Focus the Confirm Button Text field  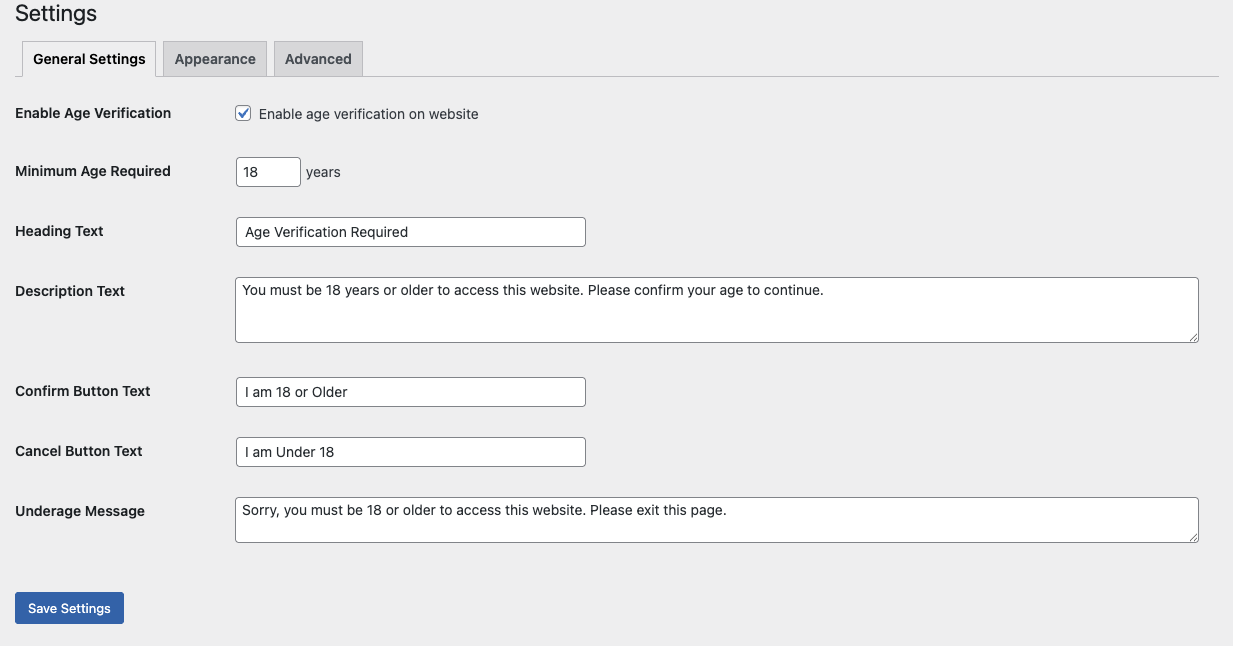tap(410, 392)
